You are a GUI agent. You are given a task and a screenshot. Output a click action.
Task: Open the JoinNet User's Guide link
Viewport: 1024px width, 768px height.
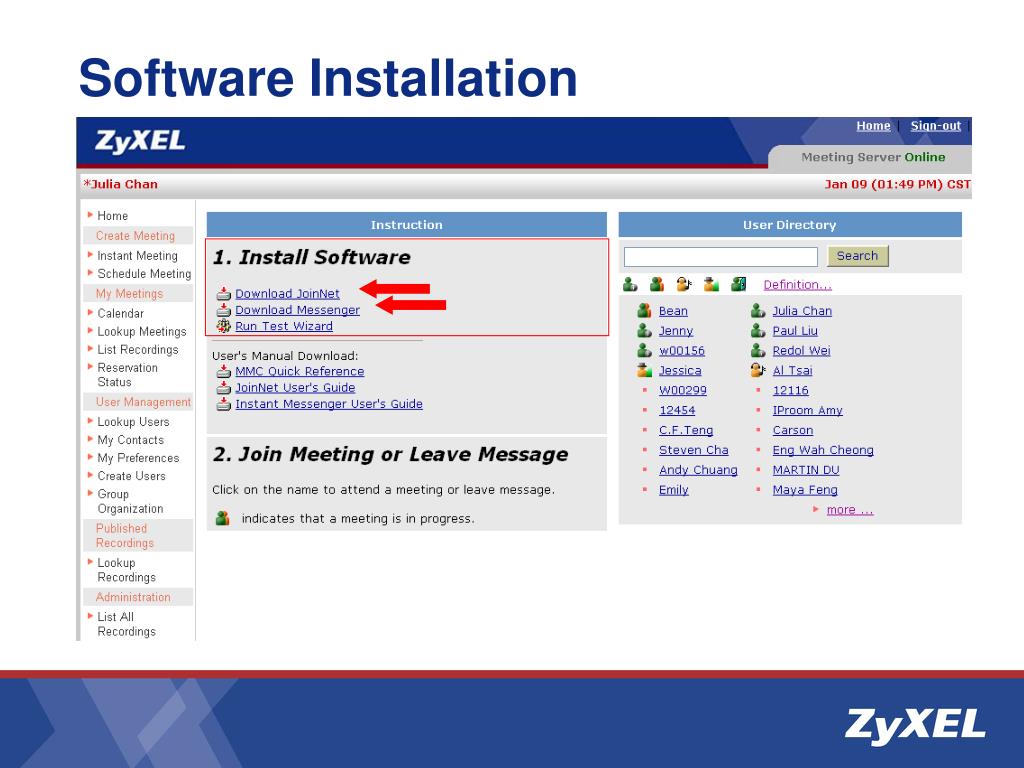(x=295, y=387)
